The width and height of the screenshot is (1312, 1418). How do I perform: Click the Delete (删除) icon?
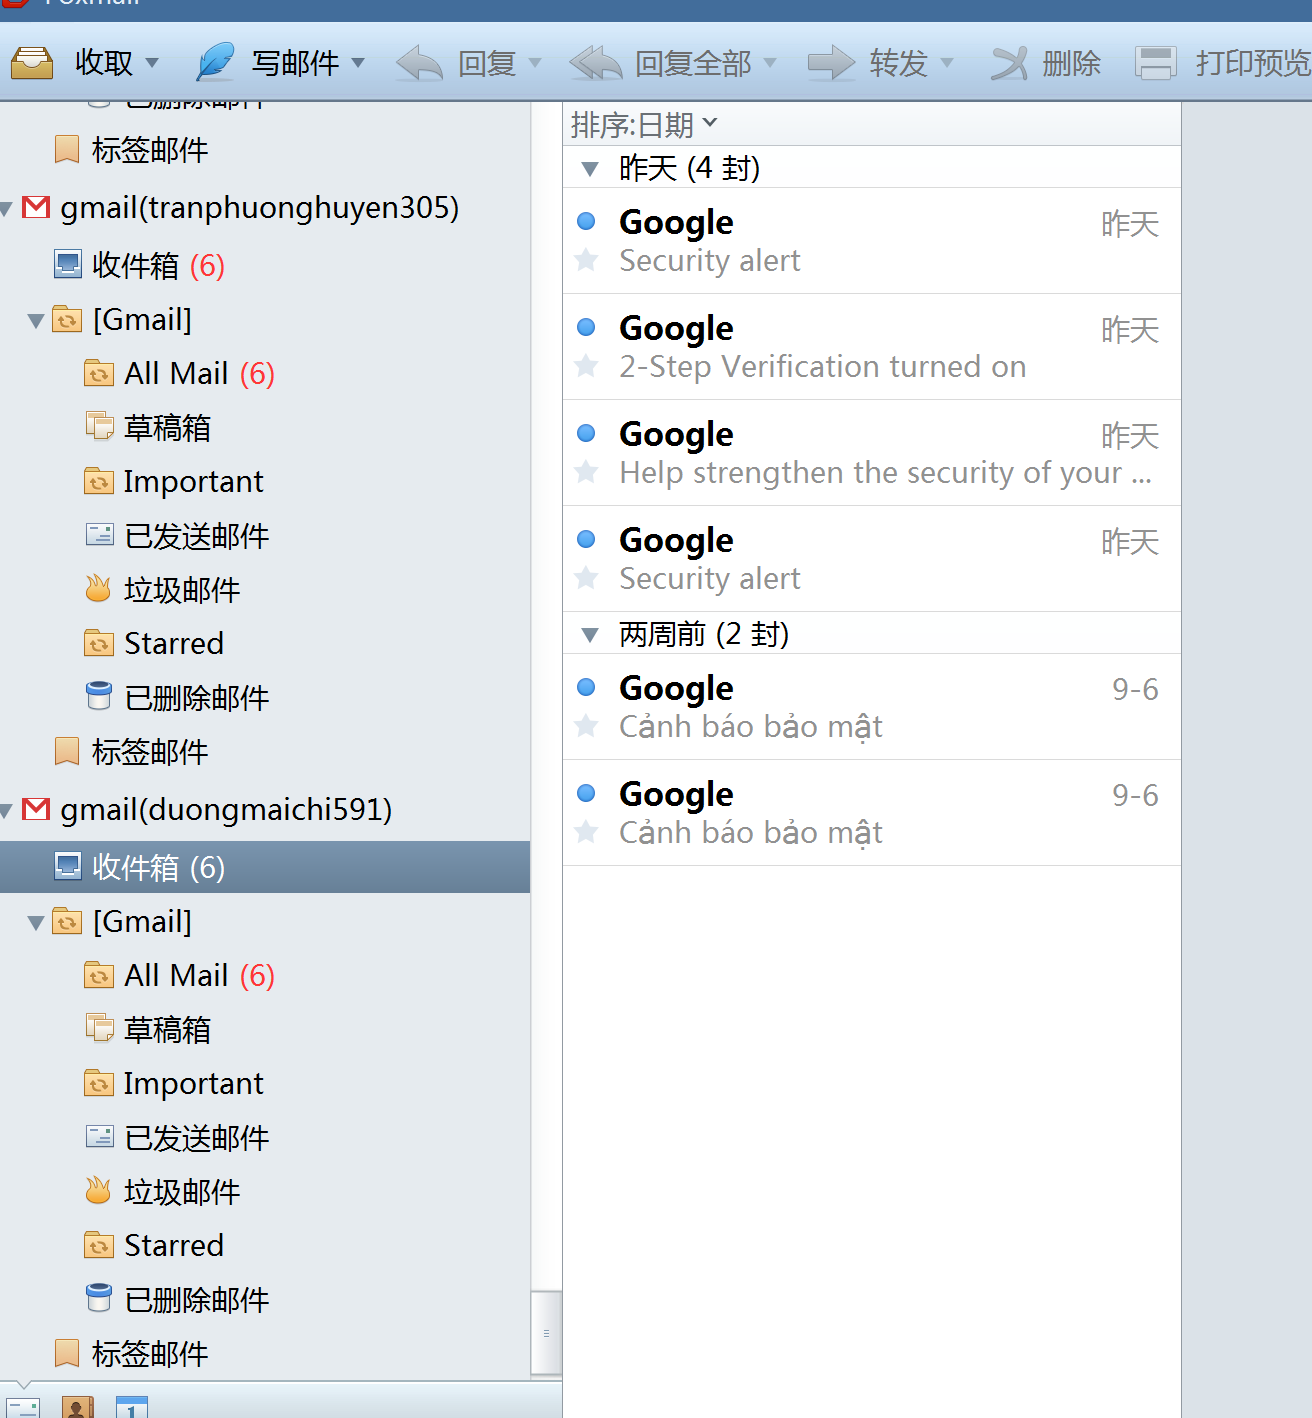click(1009, 63)
